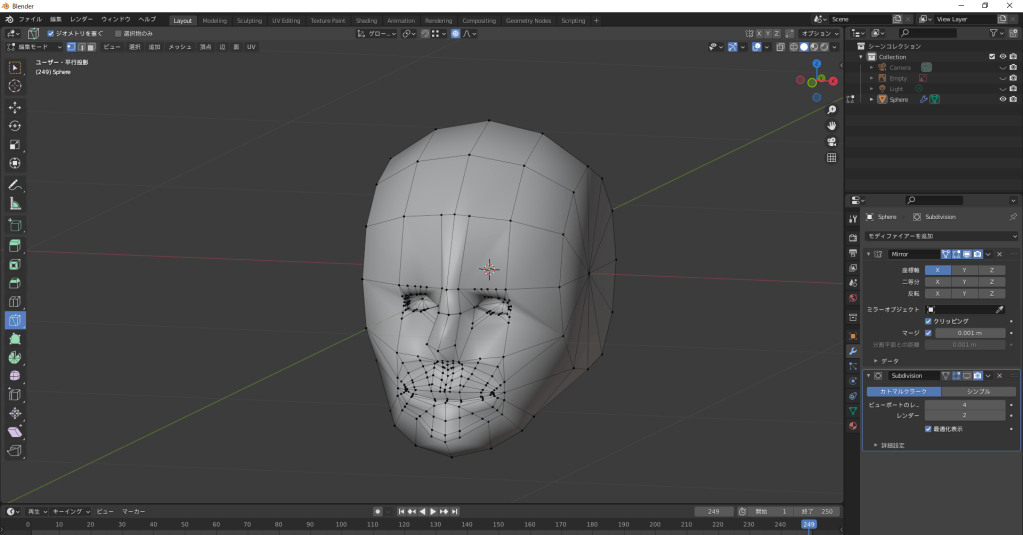Activate the Annotate pencil tool
The width and height of the screenshot is (1023, 535).
[15, 185]
